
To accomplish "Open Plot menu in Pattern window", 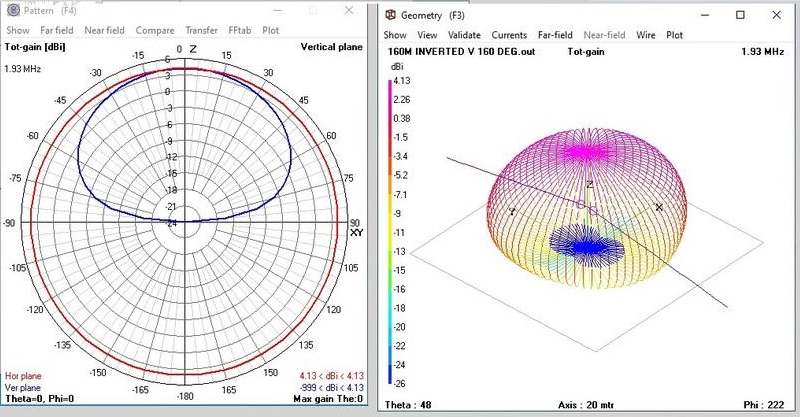I will 271,30.
